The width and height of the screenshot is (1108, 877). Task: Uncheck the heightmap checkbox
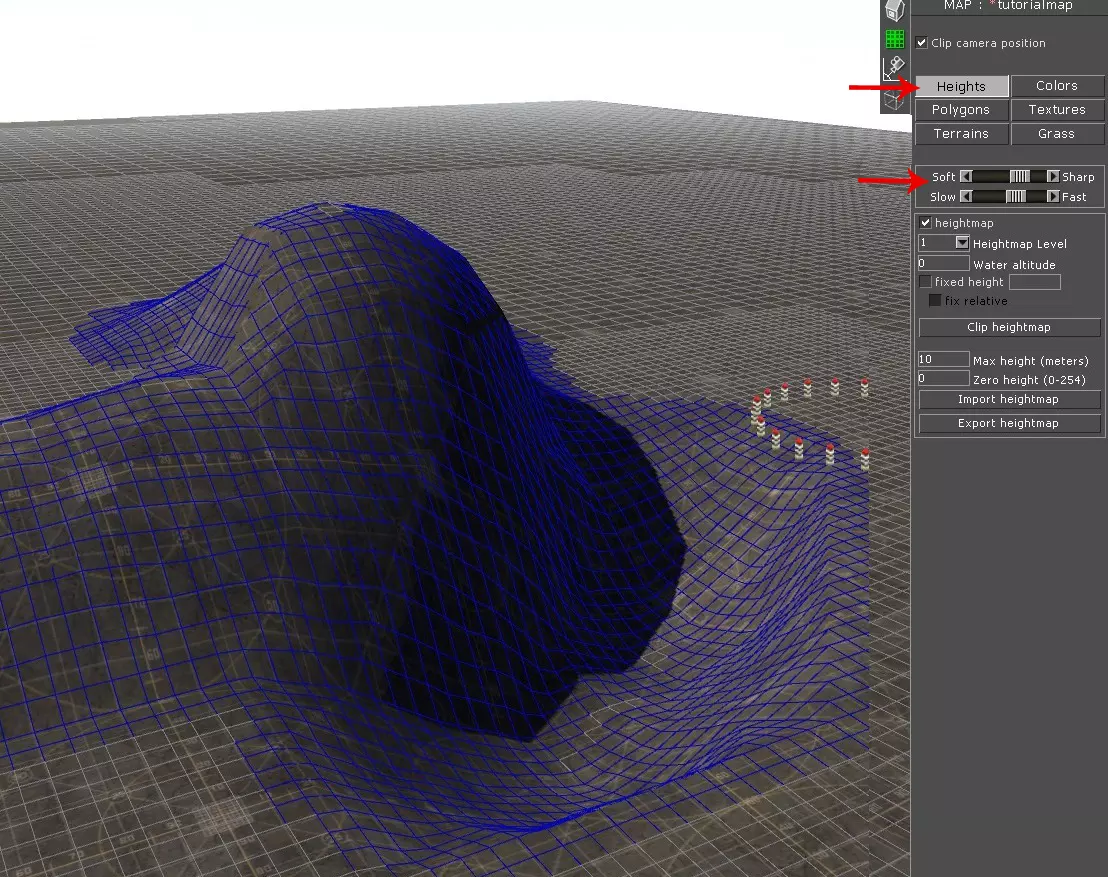click(x=926, y=223)
